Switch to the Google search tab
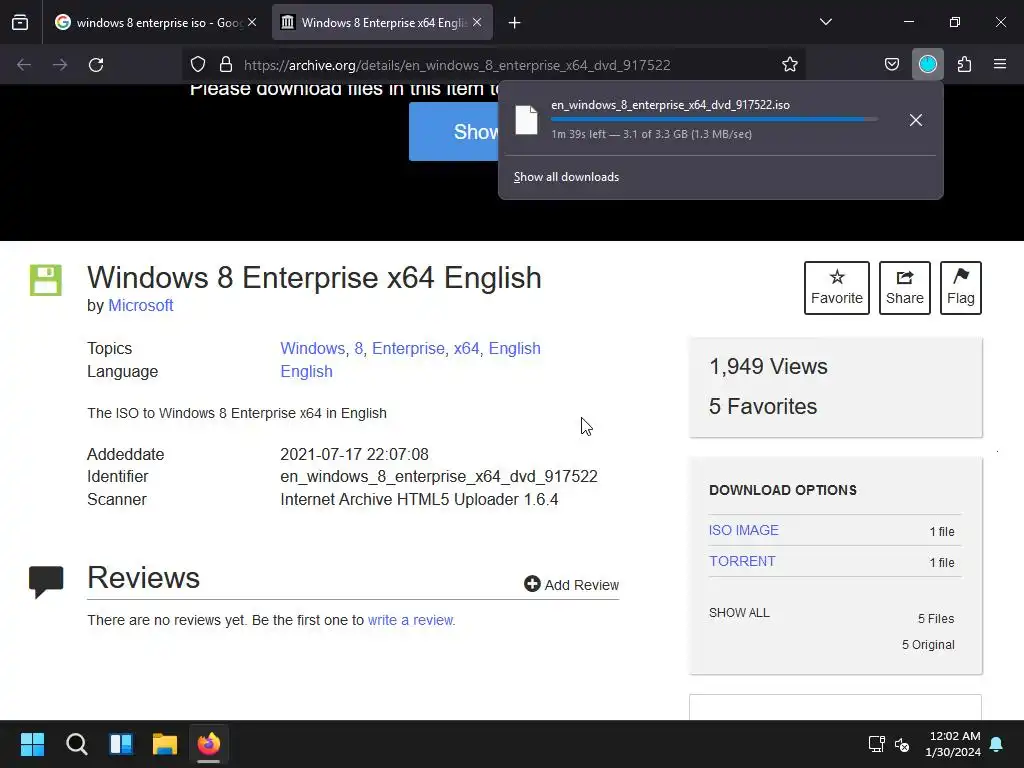Viewport: 1024px width, 768px height. (155, 22)
